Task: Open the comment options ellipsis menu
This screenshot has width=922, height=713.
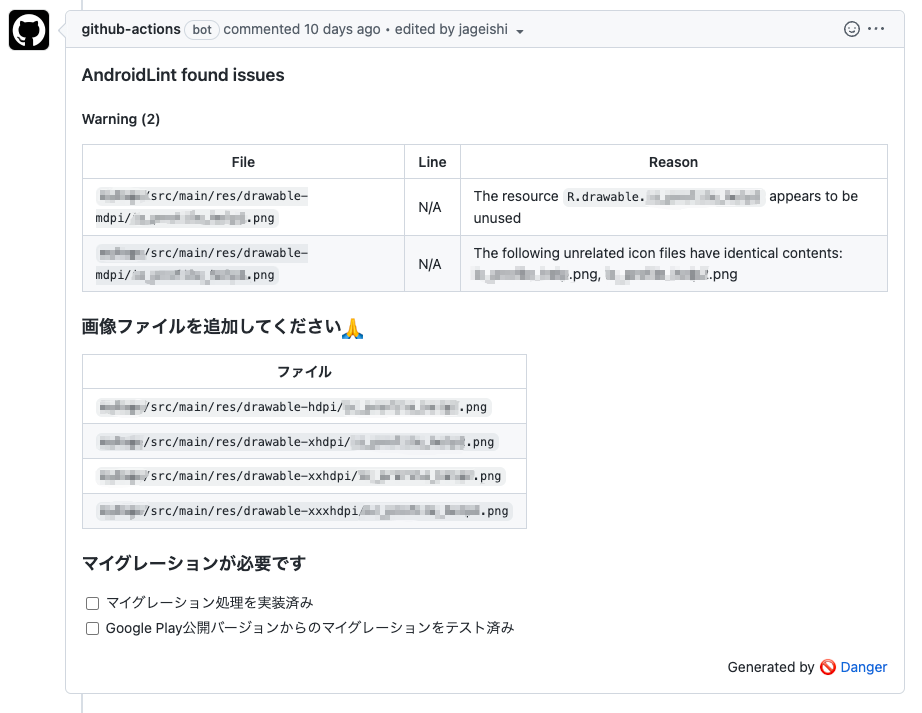Action: 876,29
